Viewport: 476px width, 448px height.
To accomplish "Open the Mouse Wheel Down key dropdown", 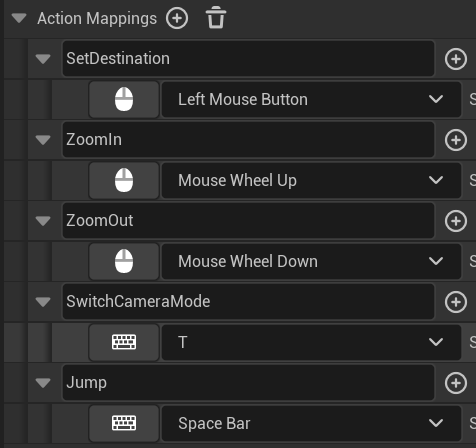I will coord(311,261).
